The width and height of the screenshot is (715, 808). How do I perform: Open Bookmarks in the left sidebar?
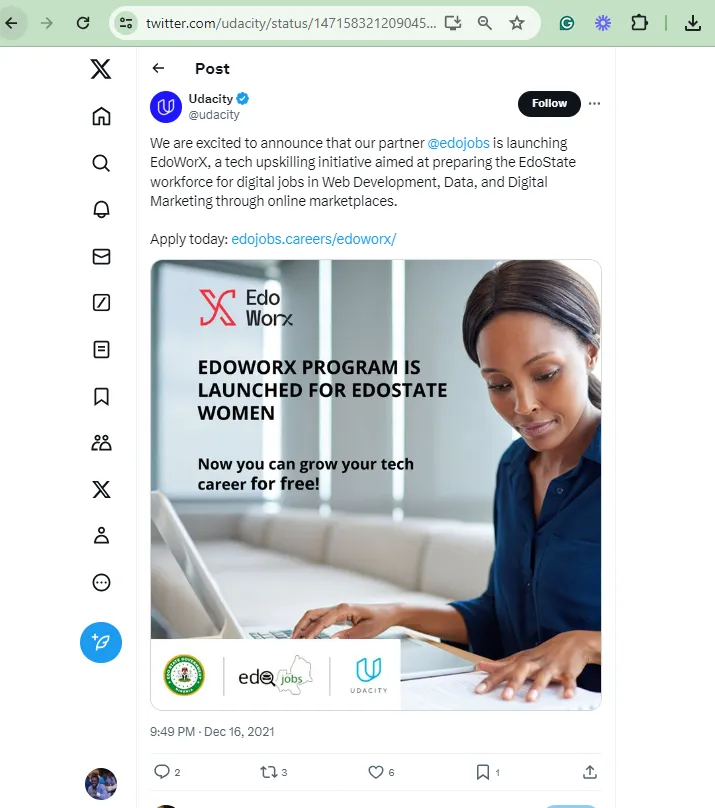(101, 396)
